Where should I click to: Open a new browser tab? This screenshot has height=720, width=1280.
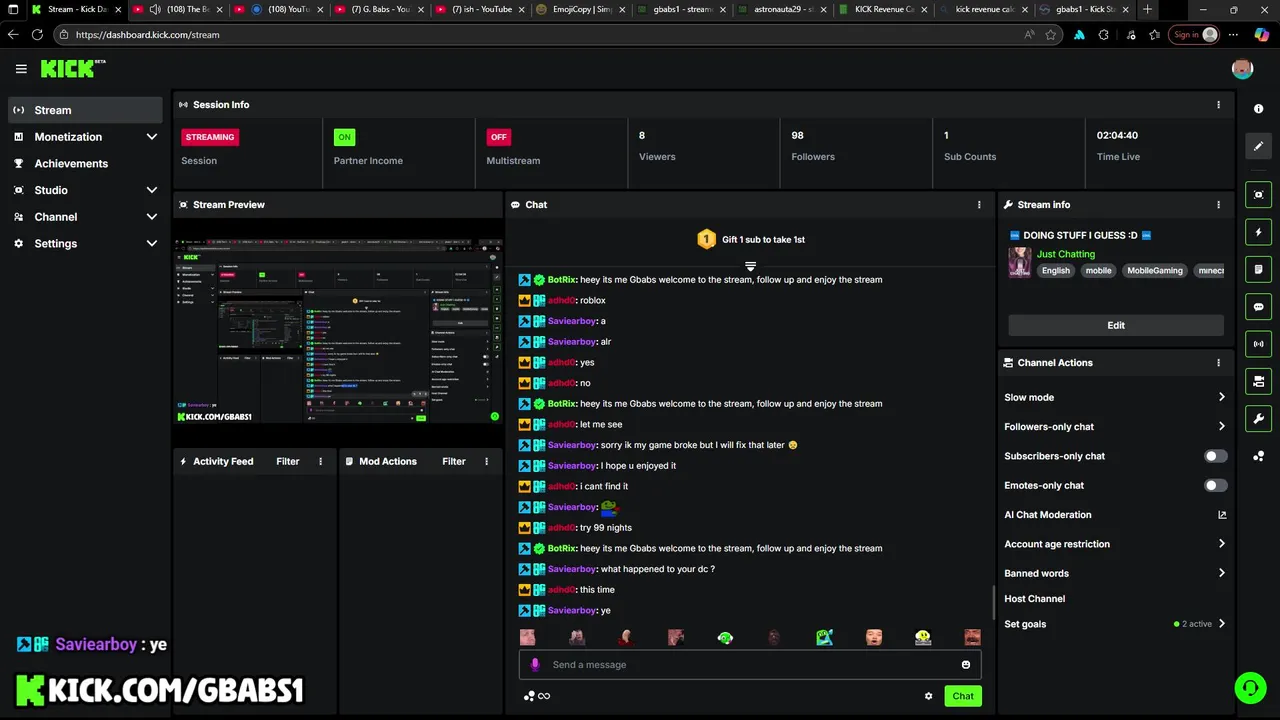click(1147, 10)
